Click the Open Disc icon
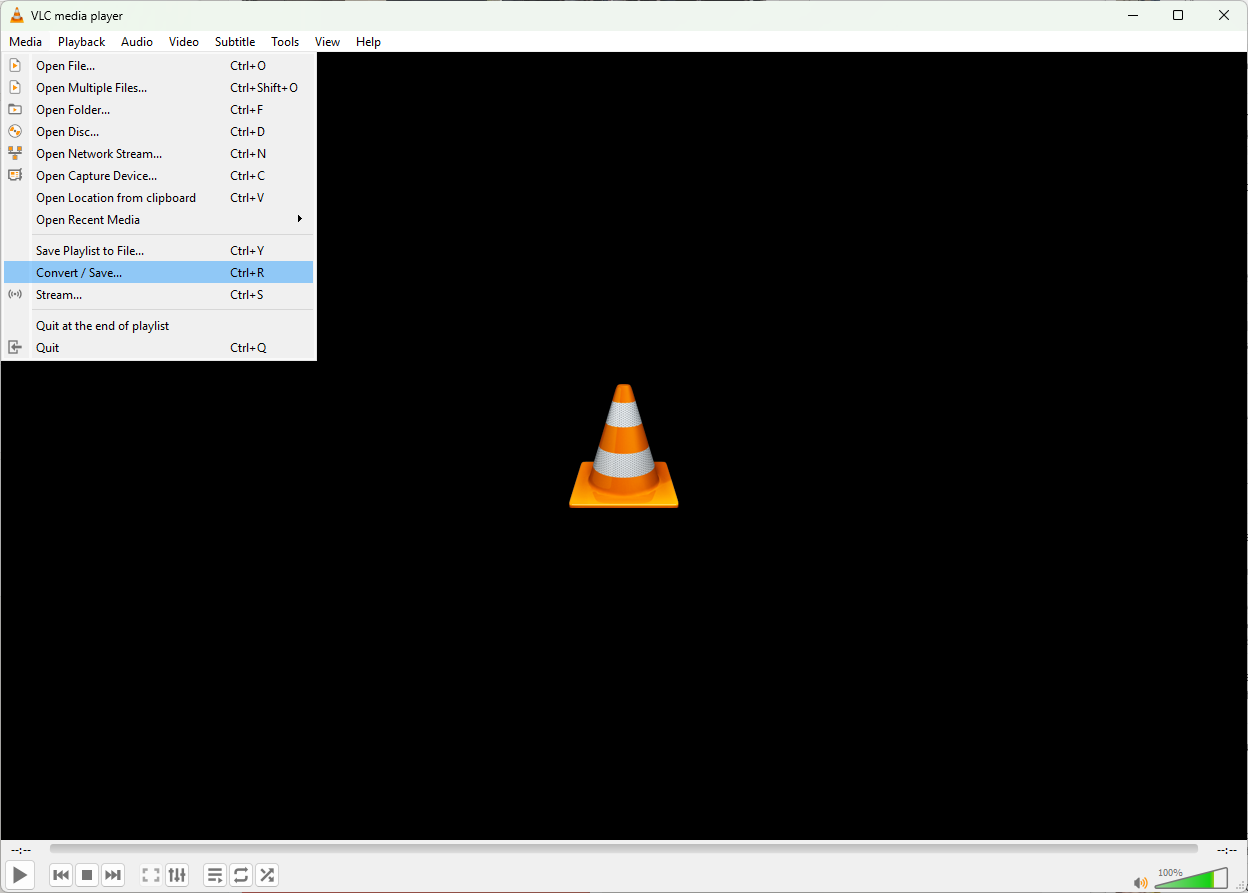The width and height of the screenshot is (1248, 893). [x=15, y=131]
